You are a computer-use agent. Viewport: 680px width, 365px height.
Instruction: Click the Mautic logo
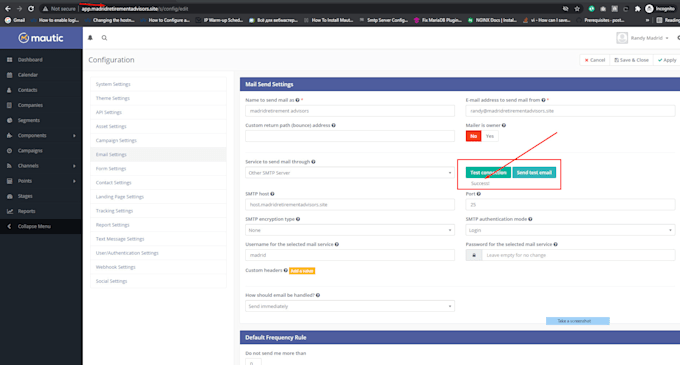pyautogui.click(x=41, y=38)
